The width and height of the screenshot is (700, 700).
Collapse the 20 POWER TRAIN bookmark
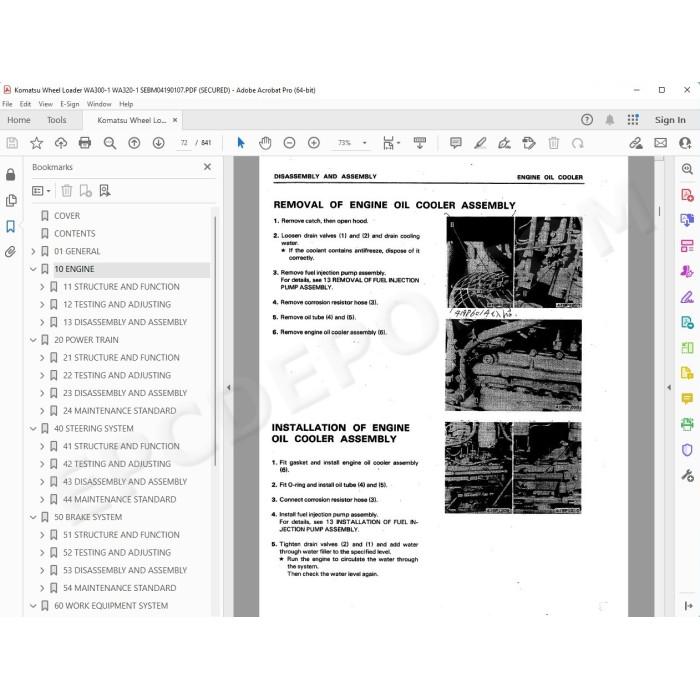point(33,340)
